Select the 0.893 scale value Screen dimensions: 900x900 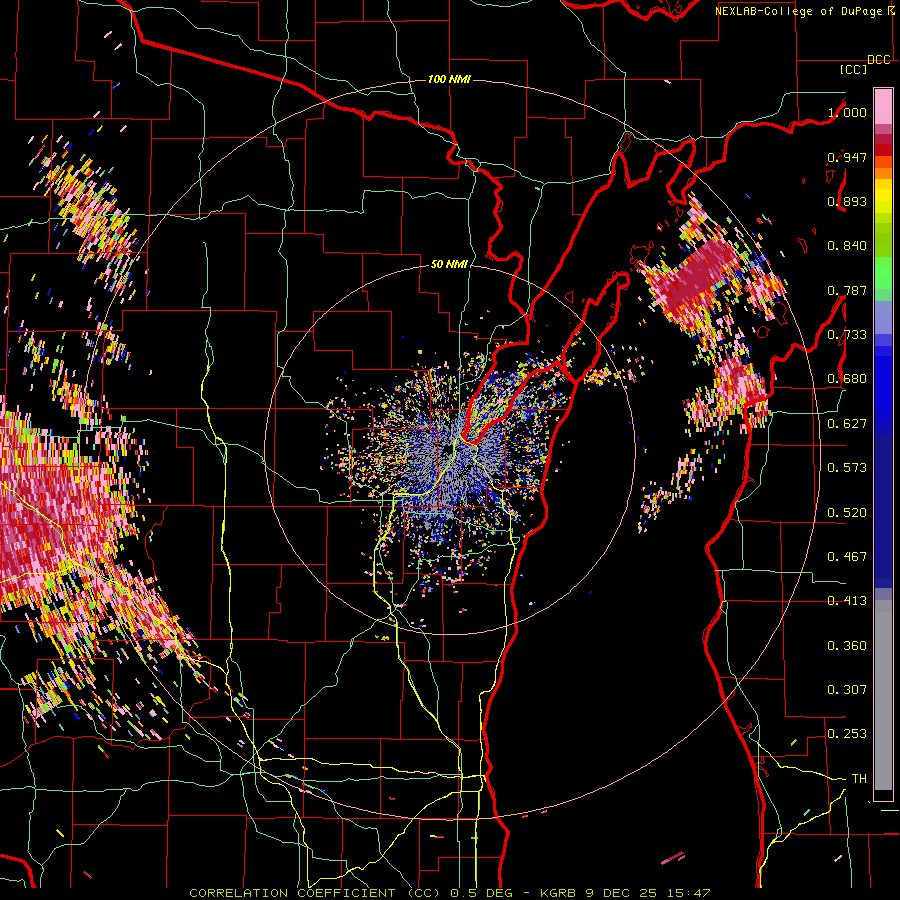pos(847,201)
